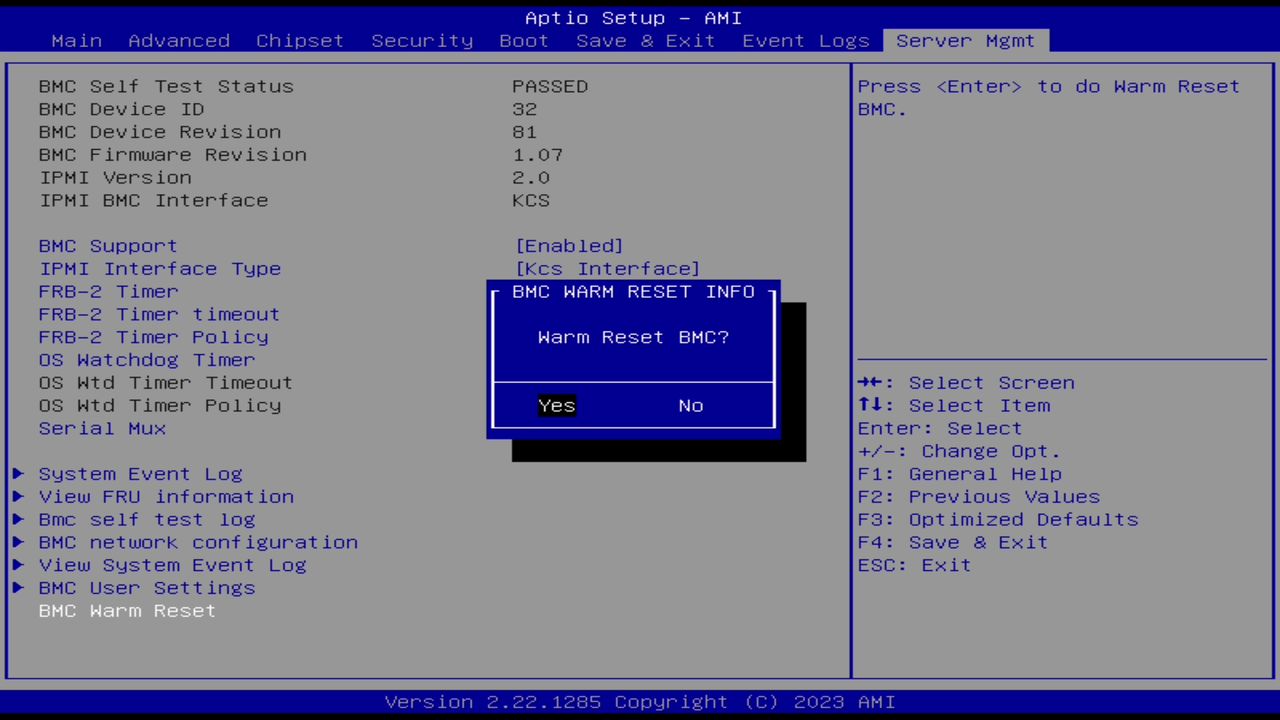Expand the BMC User Settings arrow

click(18, 588)
